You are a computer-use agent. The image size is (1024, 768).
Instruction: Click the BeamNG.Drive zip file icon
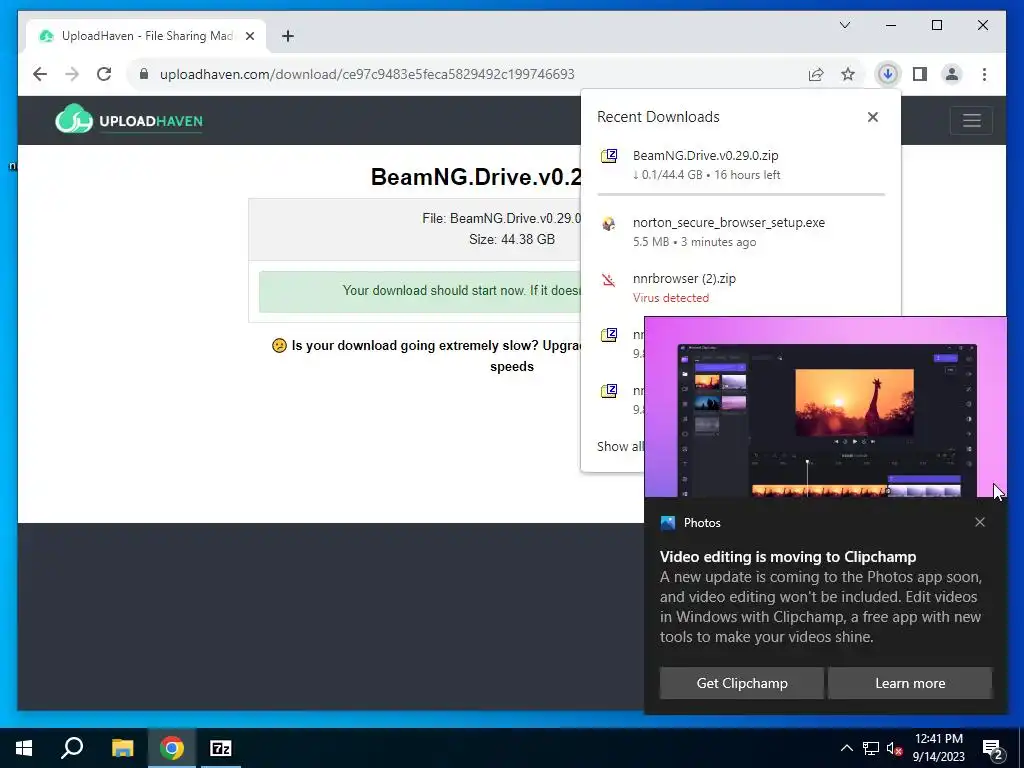click(x=609, y=156)
